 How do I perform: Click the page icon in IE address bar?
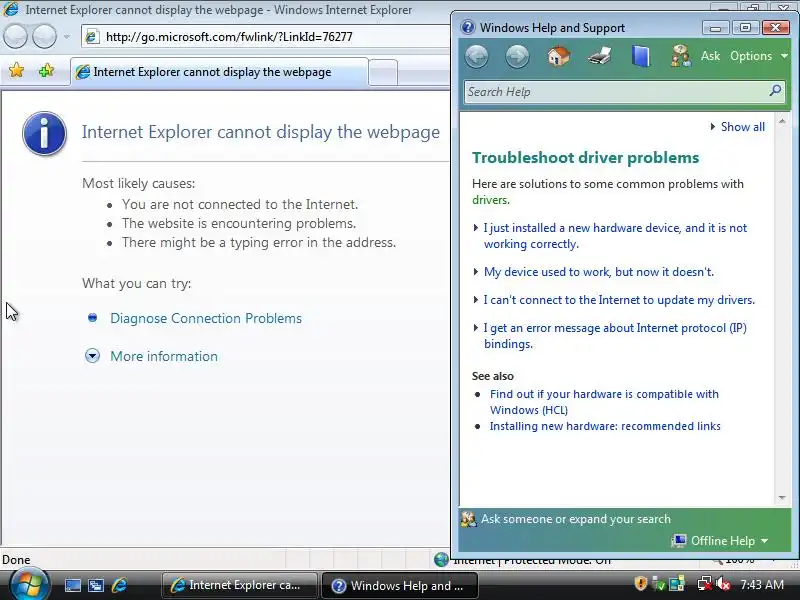[92, 37]
